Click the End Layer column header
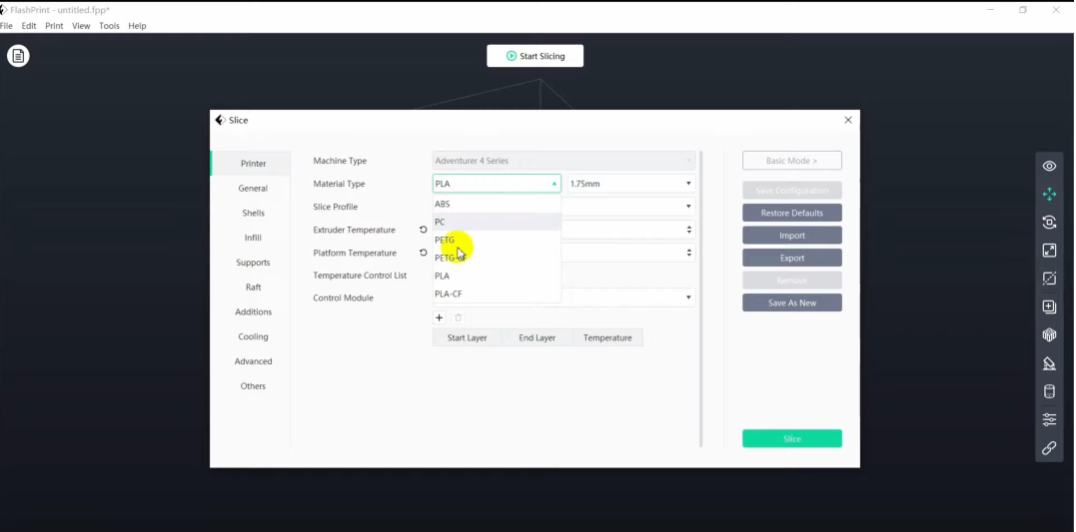This screenshot has height=532, width=1076. (x=537, y=338)
